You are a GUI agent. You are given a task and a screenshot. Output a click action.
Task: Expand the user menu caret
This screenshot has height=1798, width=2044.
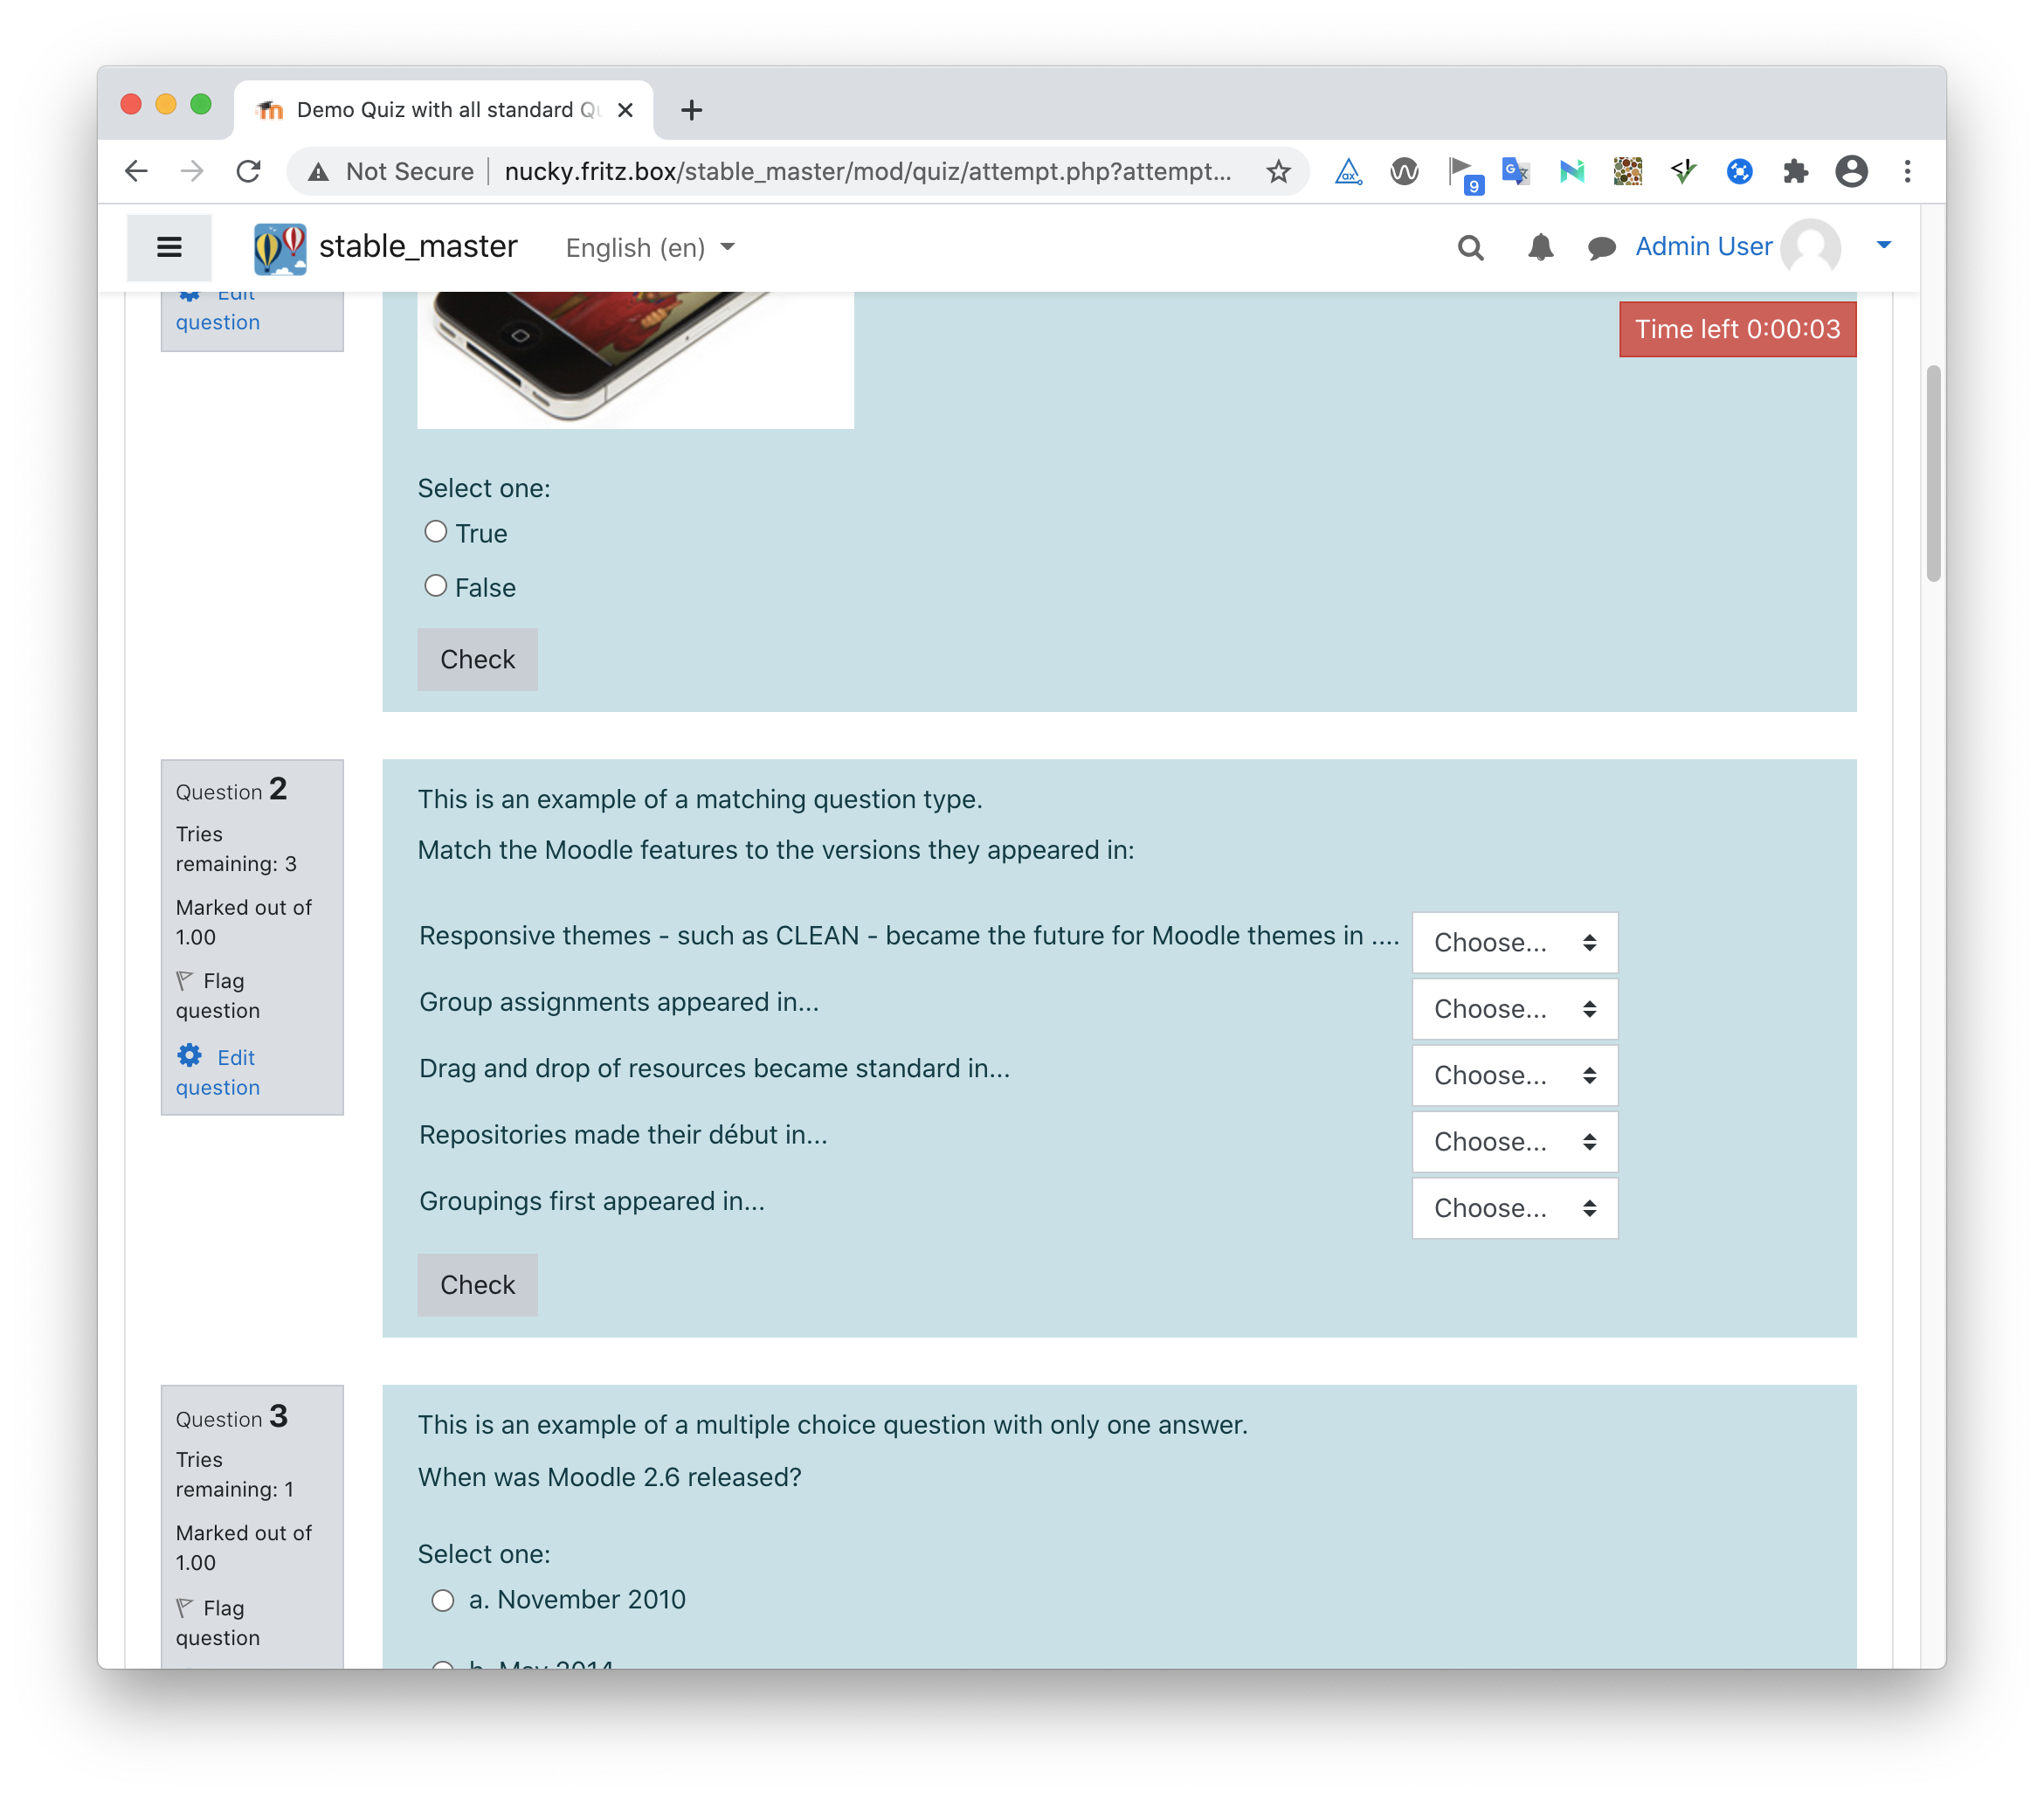(x=1884, y=245)
